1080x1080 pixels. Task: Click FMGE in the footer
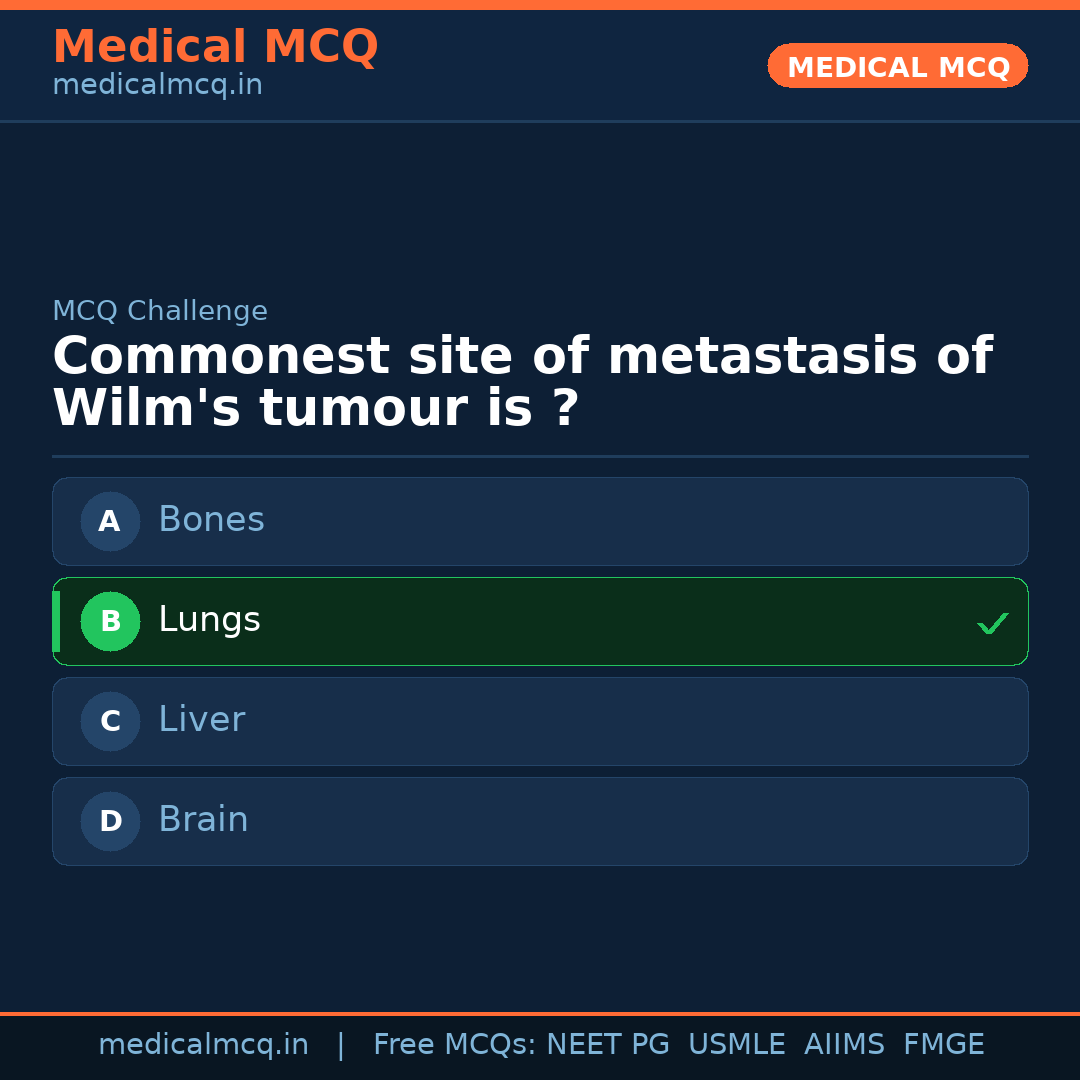(x=943, y=1045)
